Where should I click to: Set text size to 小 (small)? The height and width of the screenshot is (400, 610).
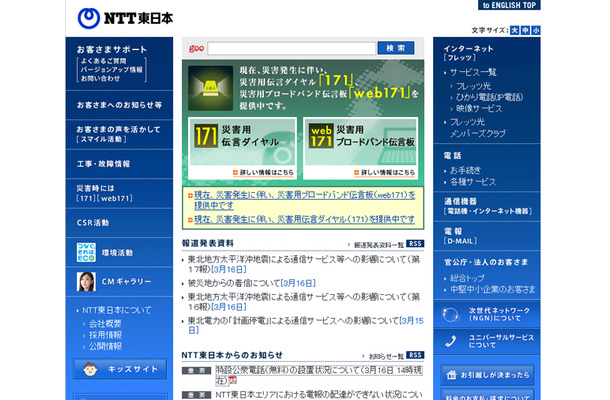pos(536,30)
